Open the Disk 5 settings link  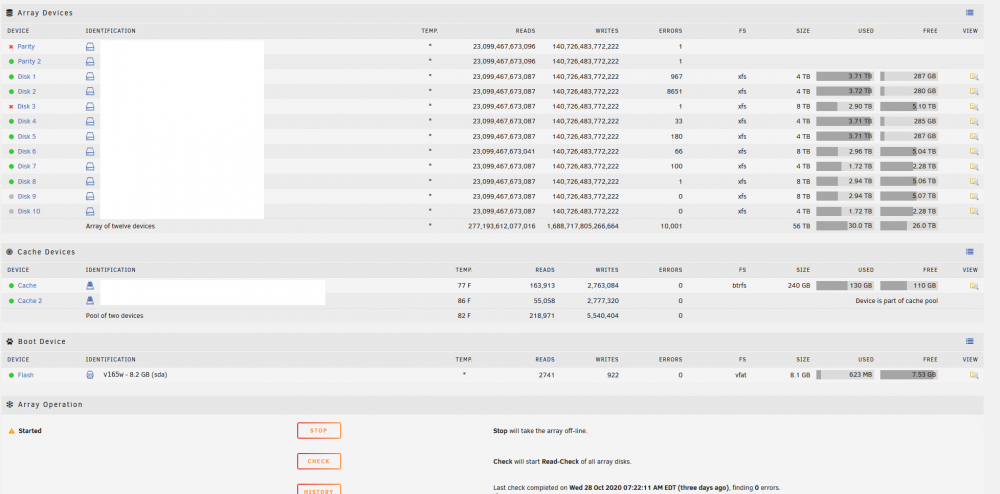pos(27,137)
